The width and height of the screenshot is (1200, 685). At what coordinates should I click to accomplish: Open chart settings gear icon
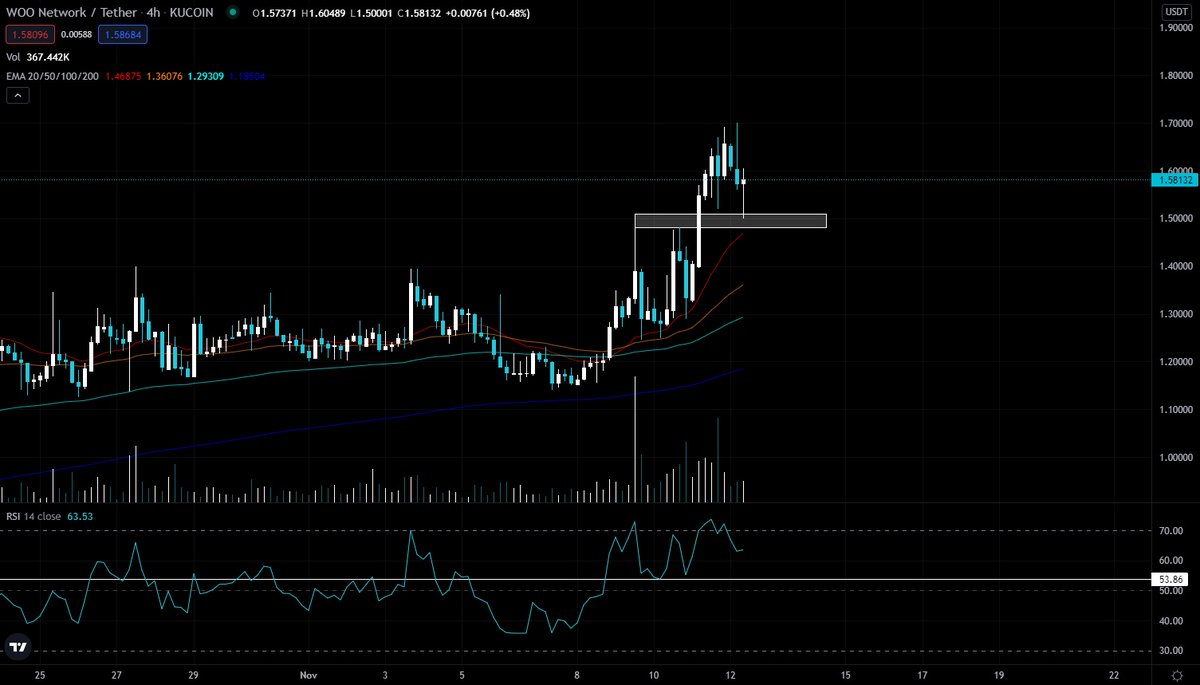pos(1179,675)
